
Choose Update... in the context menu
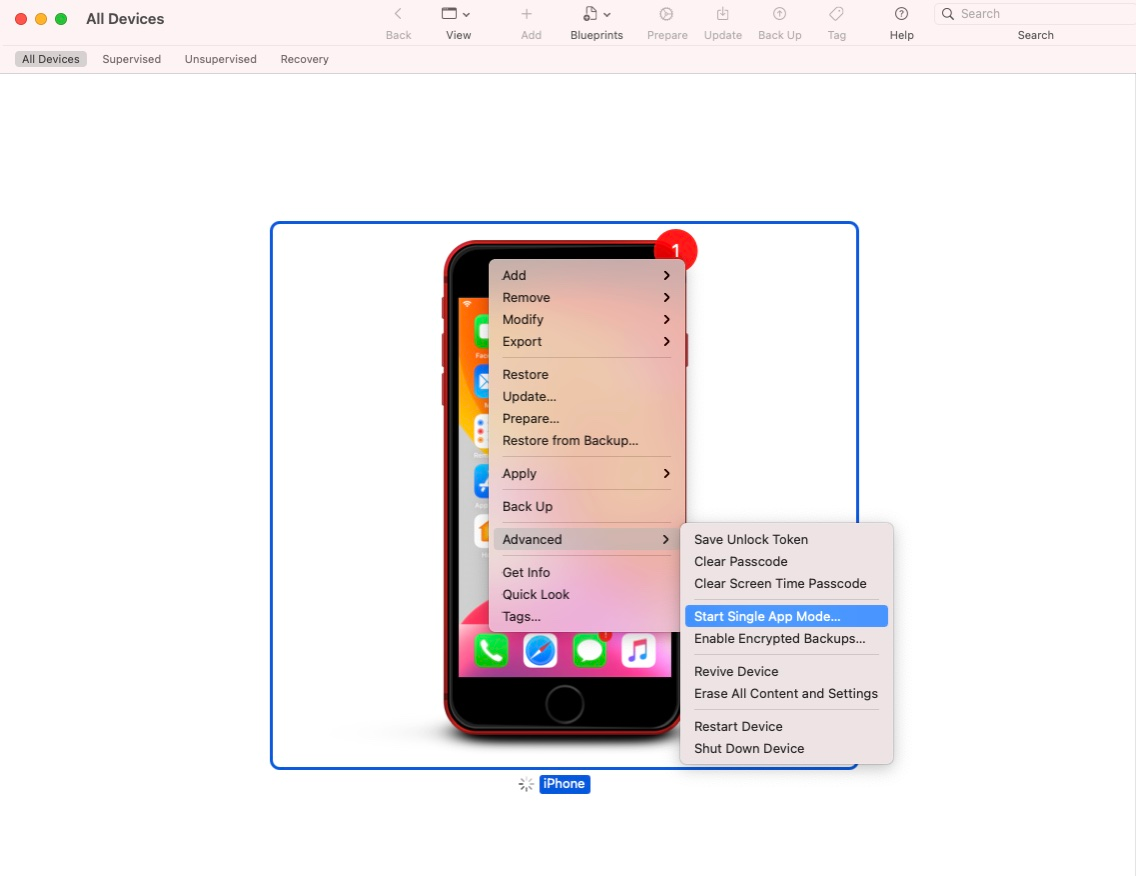pyautogui.click(x=587, y=397)
